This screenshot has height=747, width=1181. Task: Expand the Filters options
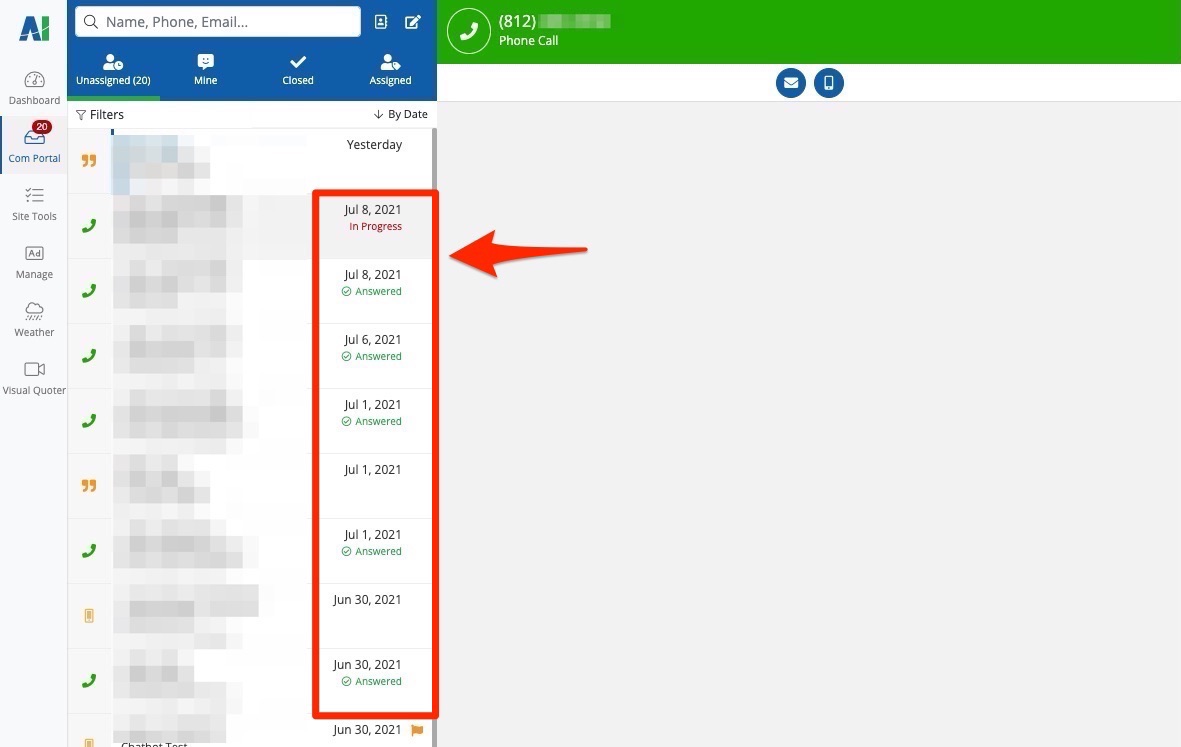click(100, 115)
